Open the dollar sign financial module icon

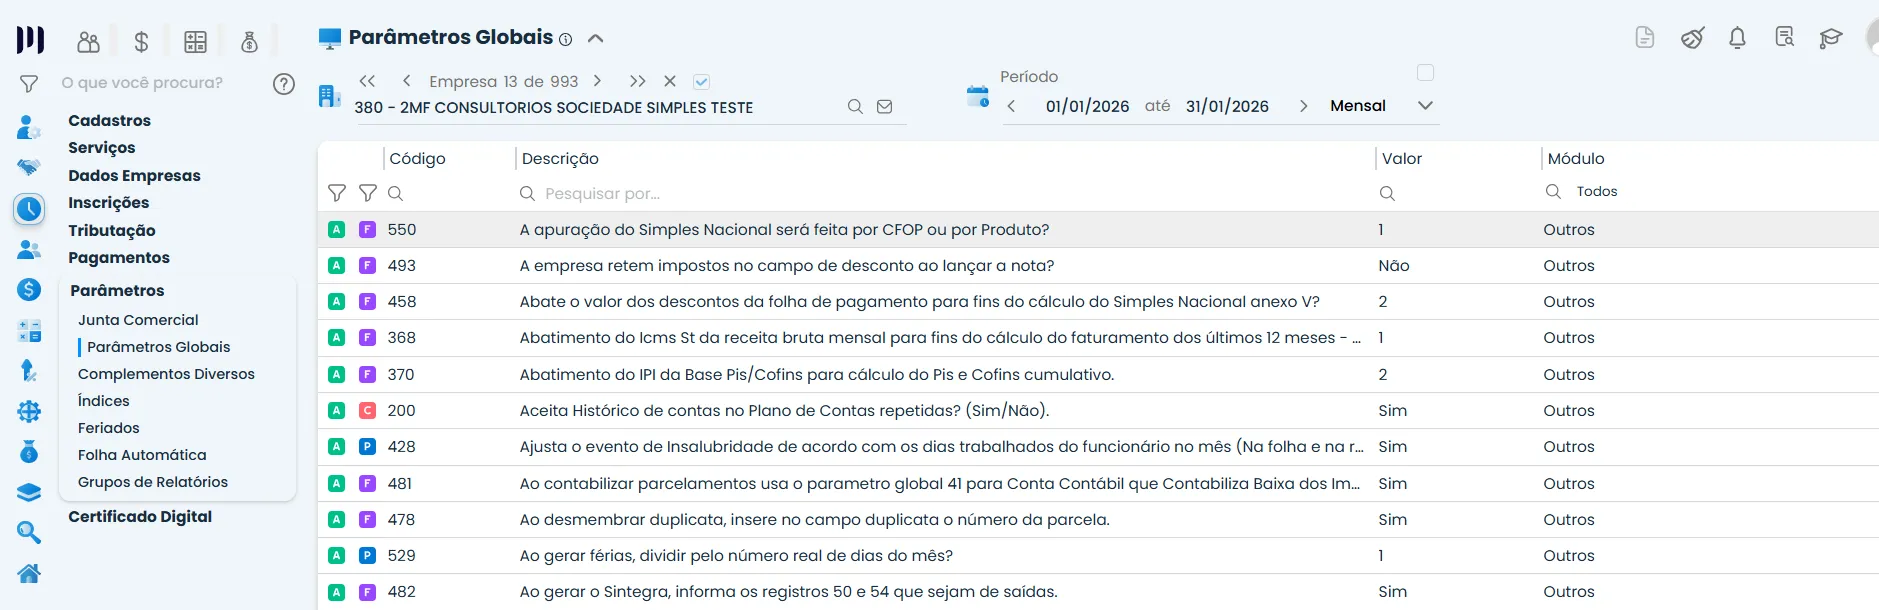click(141, 42)
